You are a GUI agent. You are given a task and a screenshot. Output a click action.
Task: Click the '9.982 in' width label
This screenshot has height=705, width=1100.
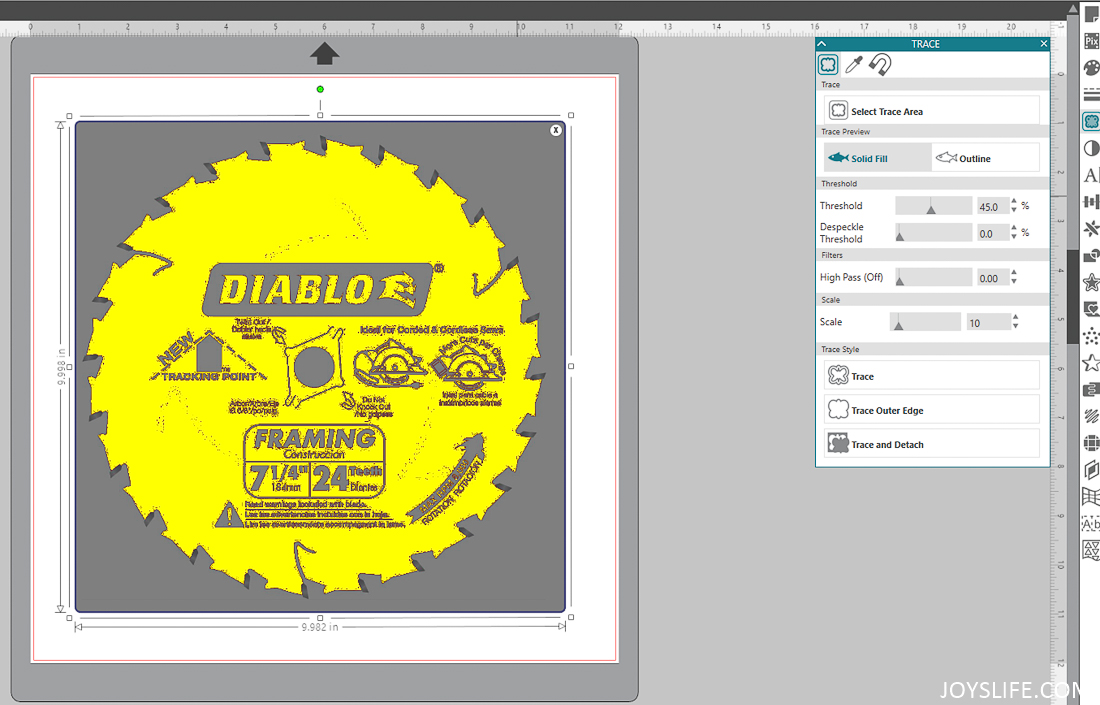(x=320, y=627)
